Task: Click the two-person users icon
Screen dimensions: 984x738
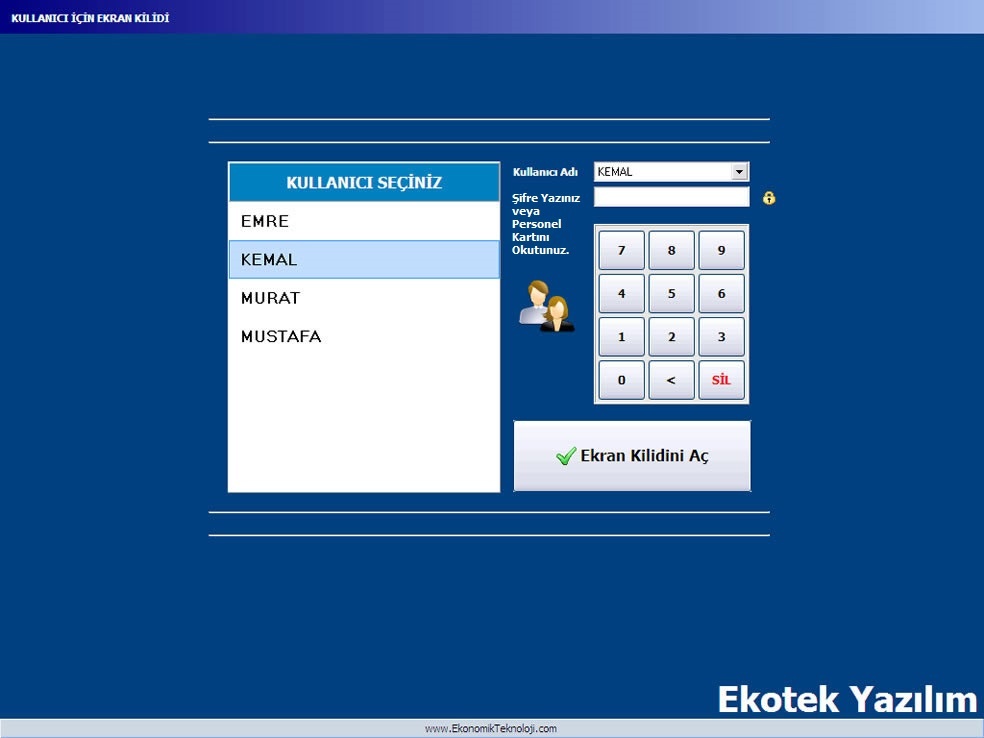Action: point(546,306)
